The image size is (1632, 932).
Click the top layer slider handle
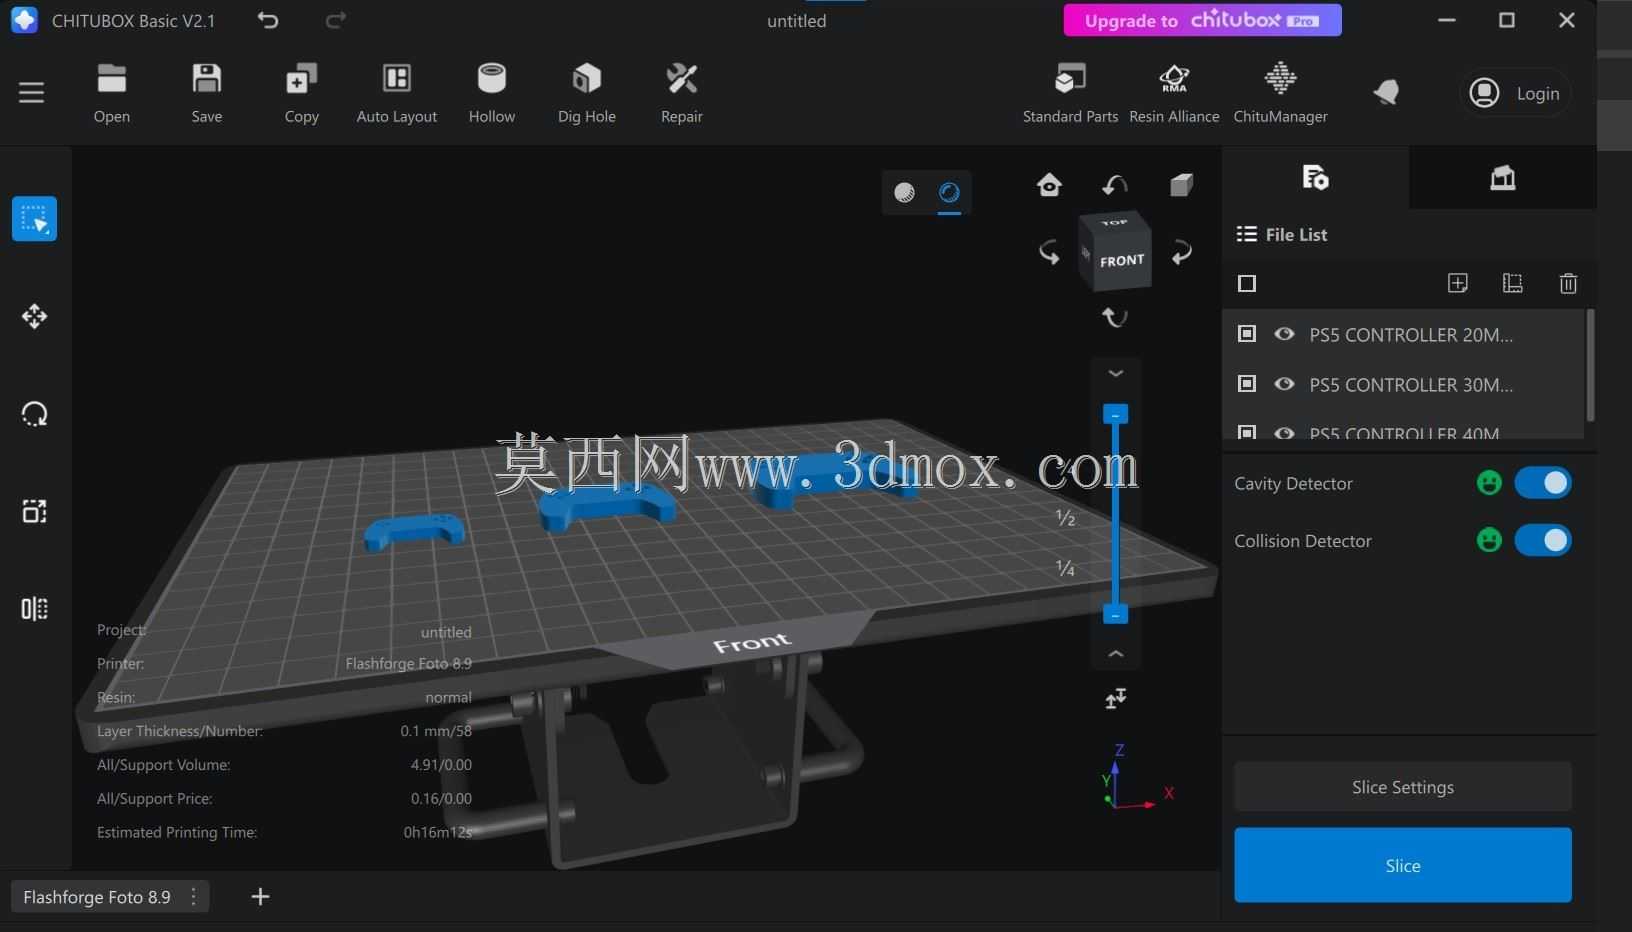1115,414
